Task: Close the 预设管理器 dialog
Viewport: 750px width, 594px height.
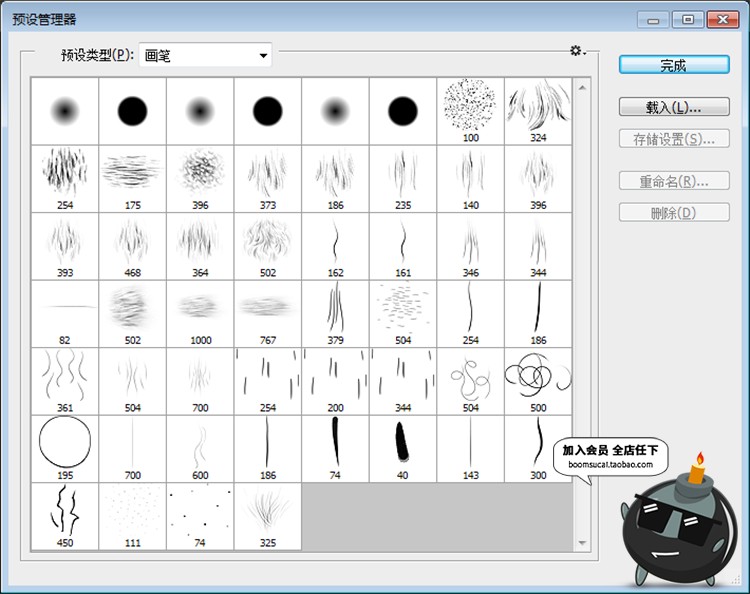Action: coord(723,20)
